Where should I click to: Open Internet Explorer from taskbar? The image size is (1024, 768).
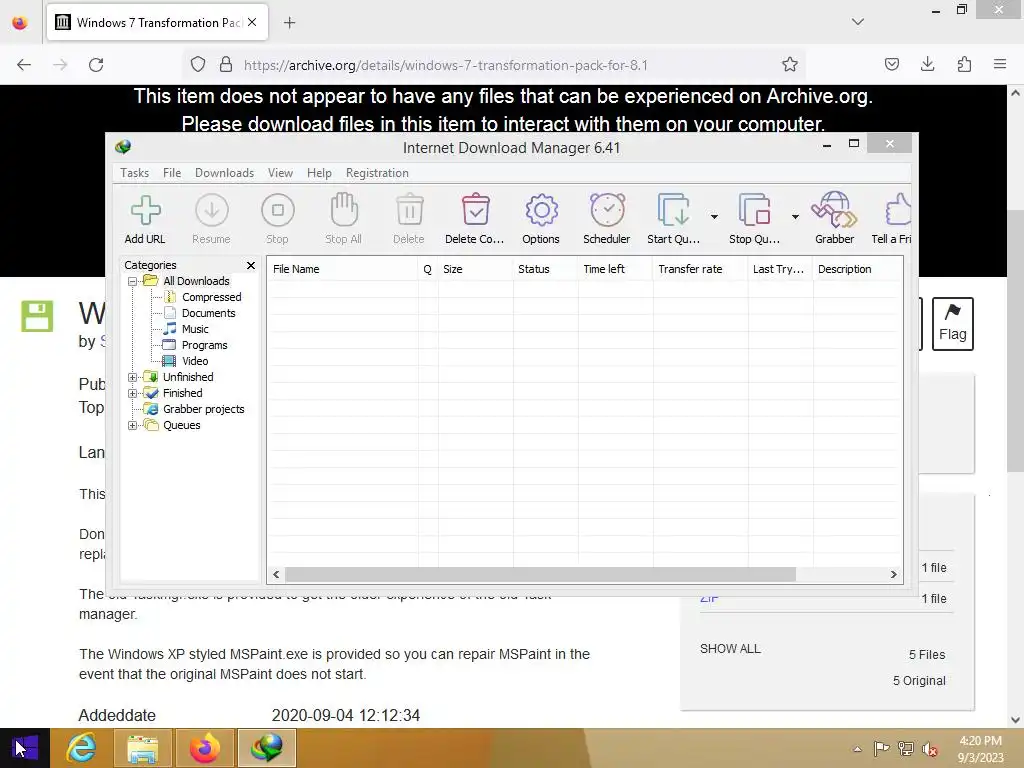click(x=82, y=748)
